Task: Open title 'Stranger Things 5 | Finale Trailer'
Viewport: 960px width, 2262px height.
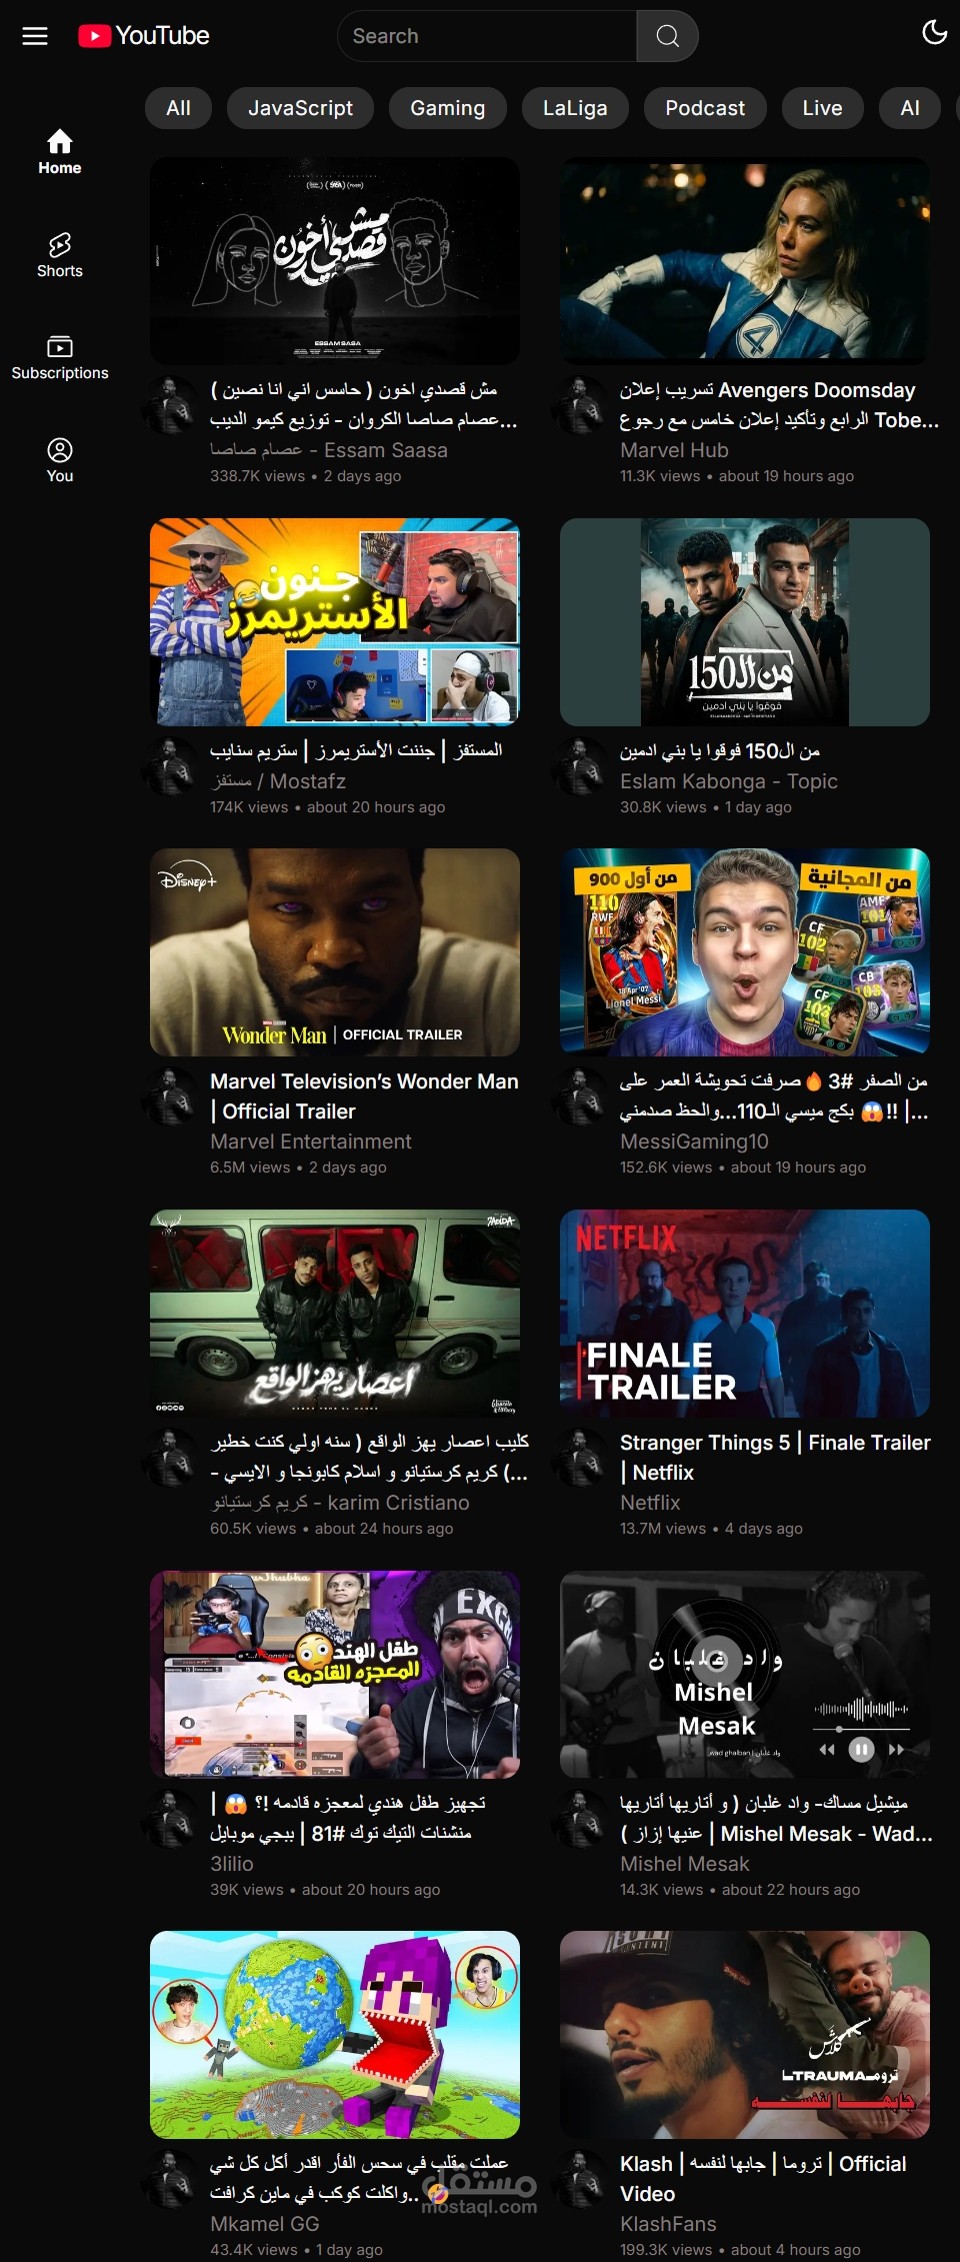Action: point(775,1457)
